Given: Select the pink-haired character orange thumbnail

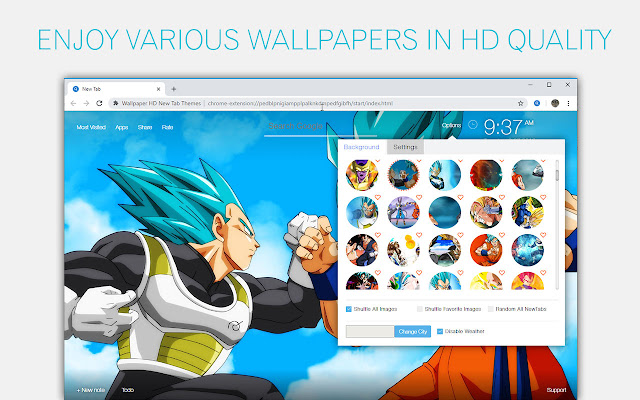Looking at the screenshot, I should [527, 281].
